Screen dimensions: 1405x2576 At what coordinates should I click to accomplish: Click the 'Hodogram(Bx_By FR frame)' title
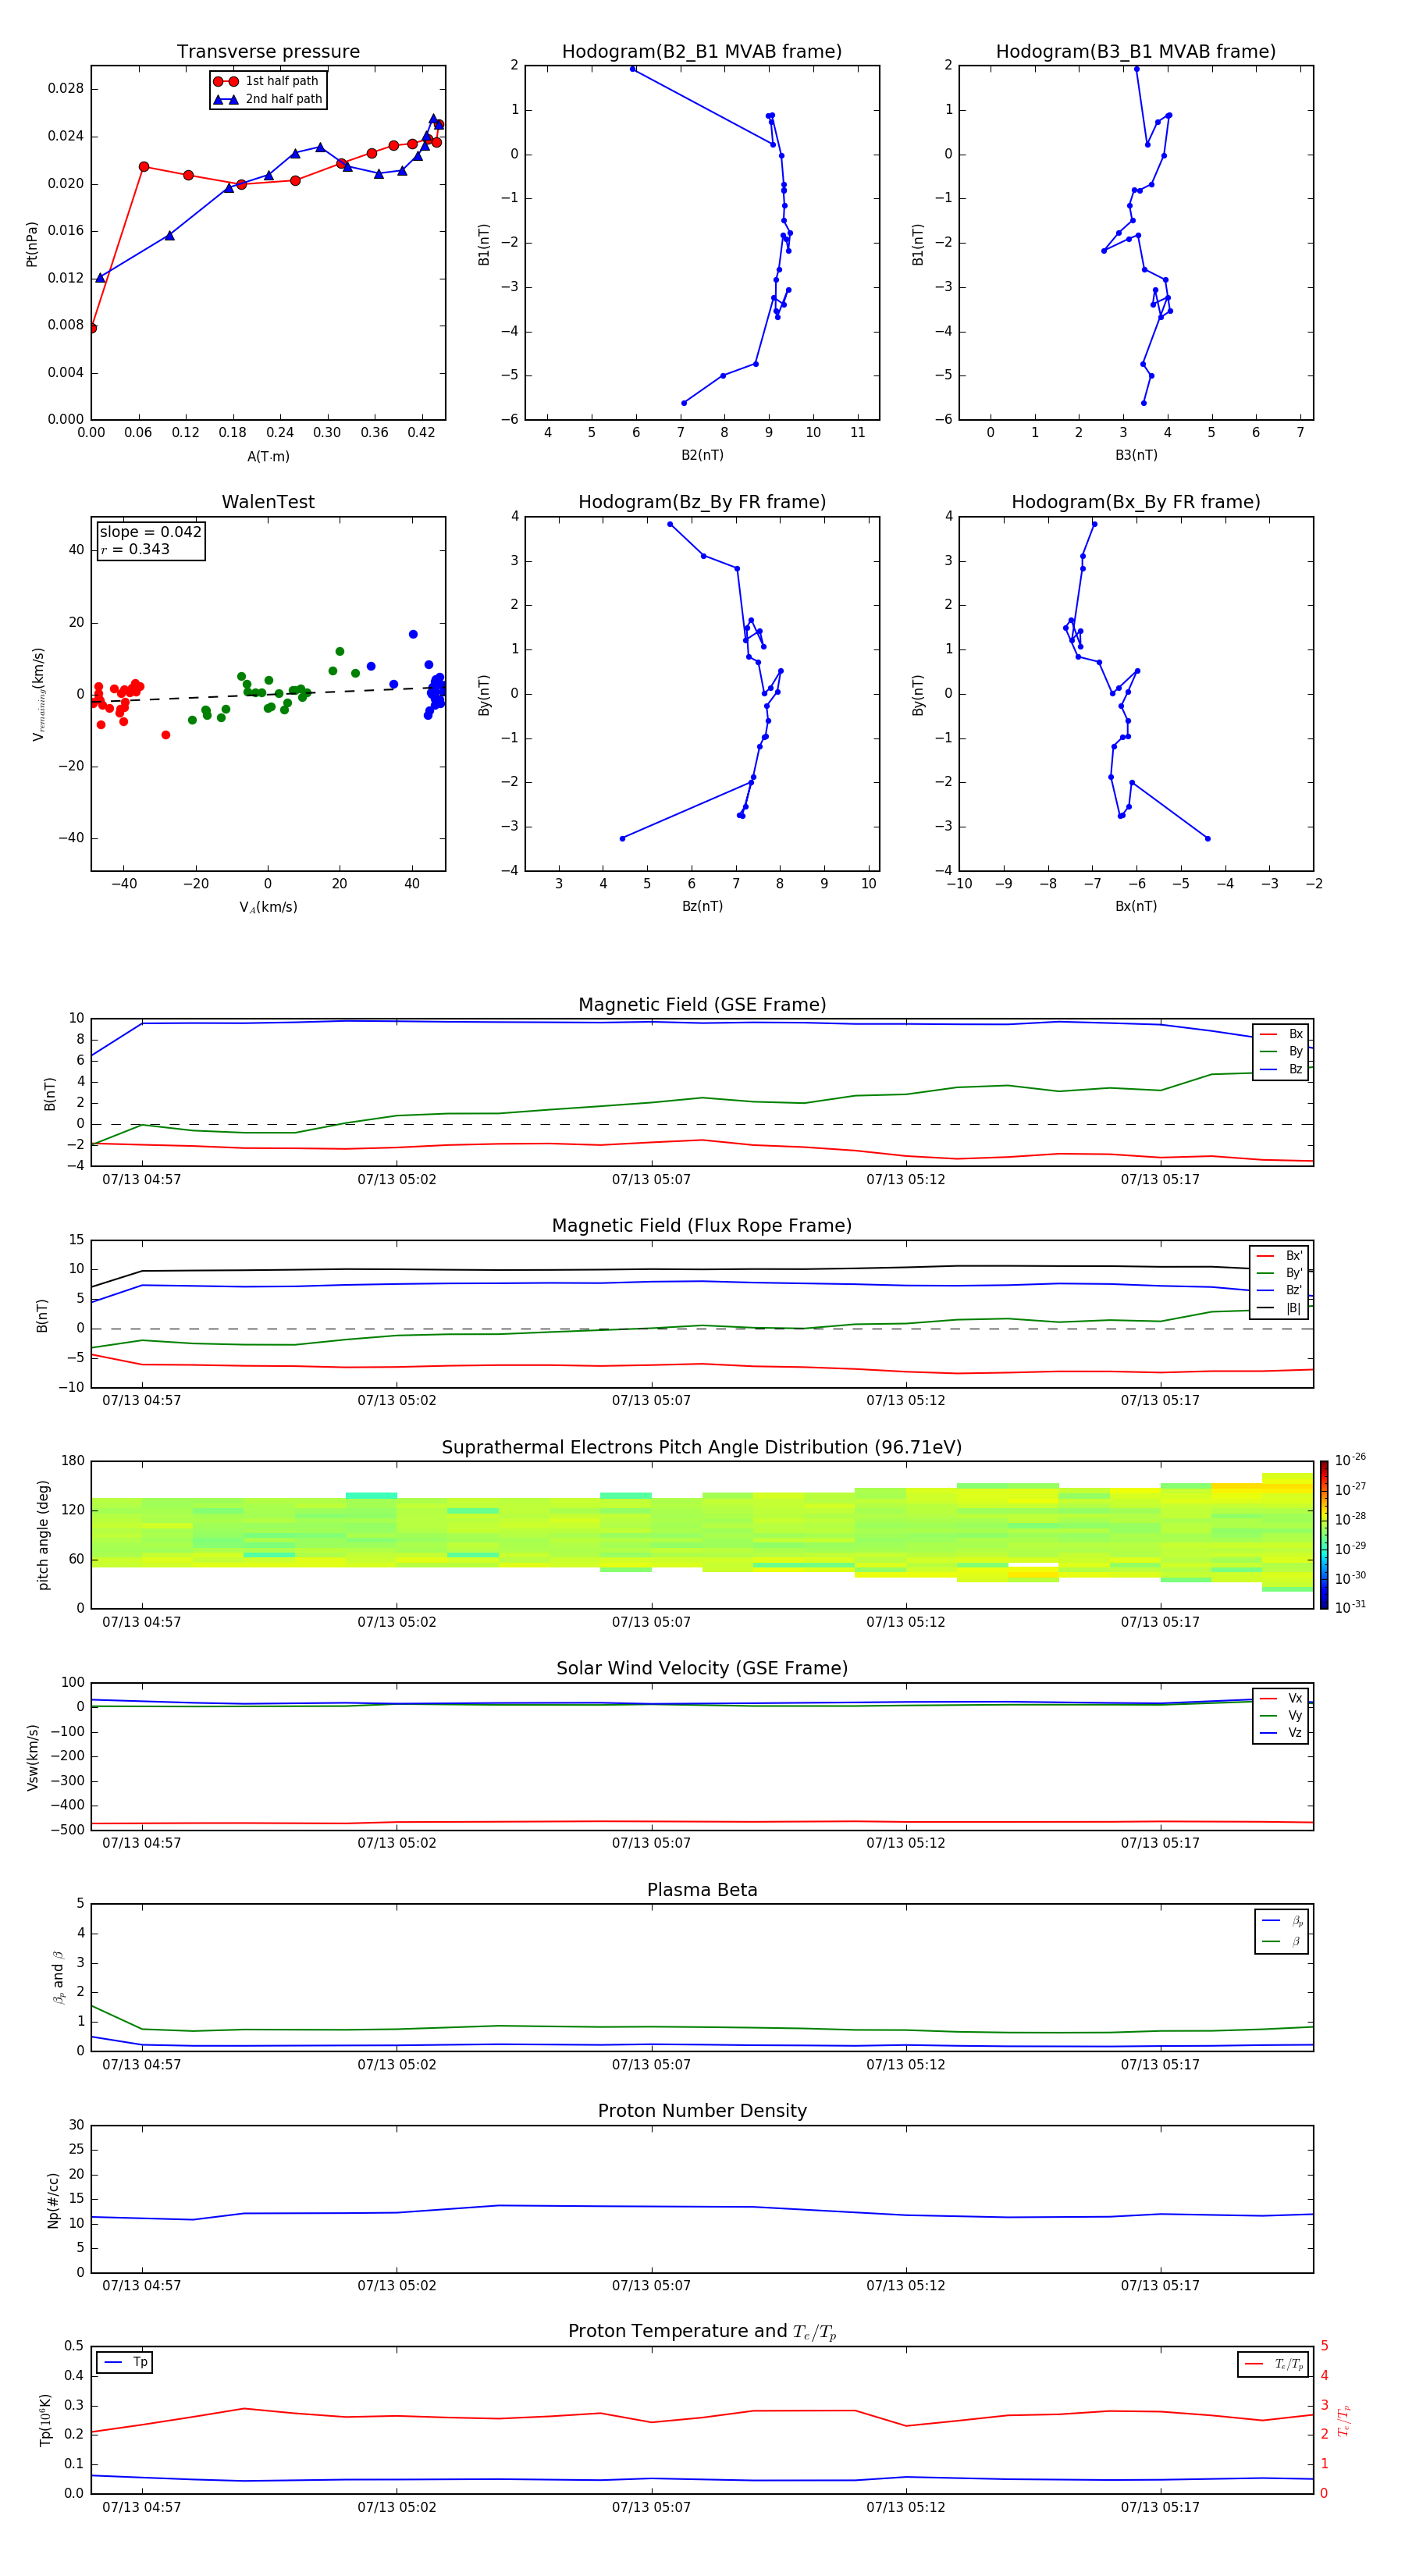click(x=1136, y=502)
